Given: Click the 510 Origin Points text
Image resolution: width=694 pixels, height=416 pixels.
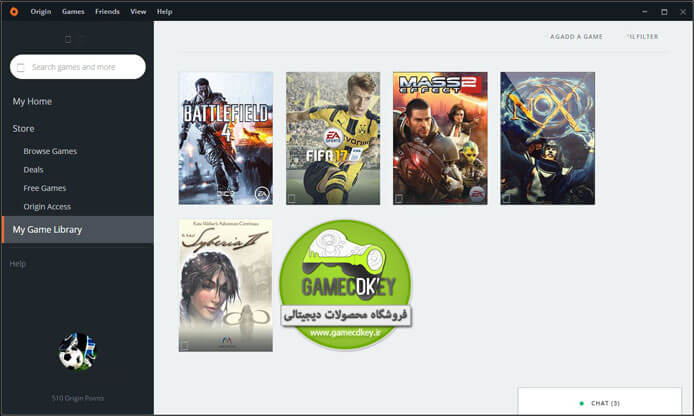Looking at the screenshot, I should coord(77,398).
